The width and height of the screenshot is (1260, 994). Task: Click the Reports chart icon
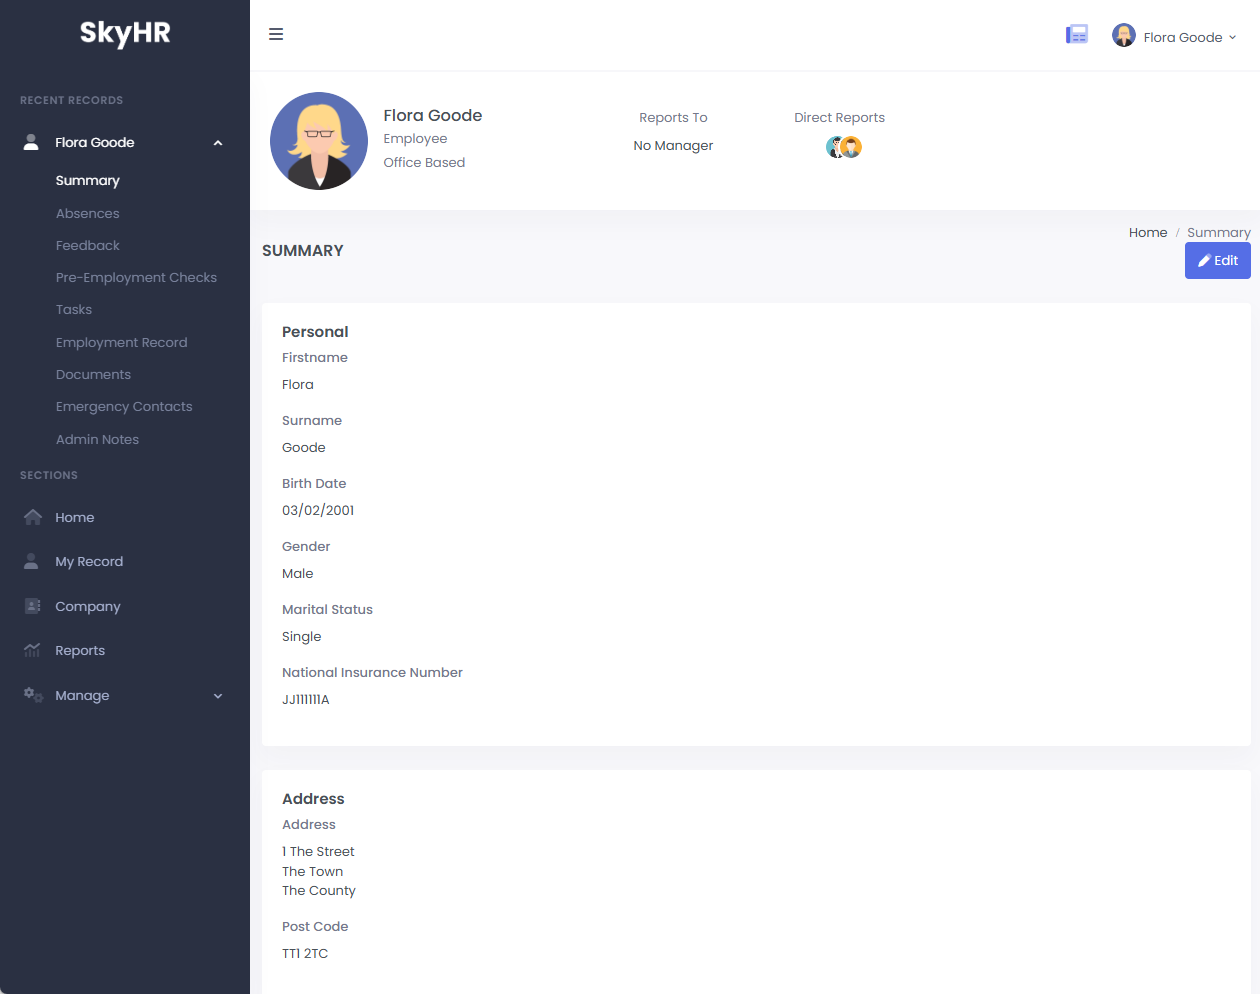coord(31,650)
